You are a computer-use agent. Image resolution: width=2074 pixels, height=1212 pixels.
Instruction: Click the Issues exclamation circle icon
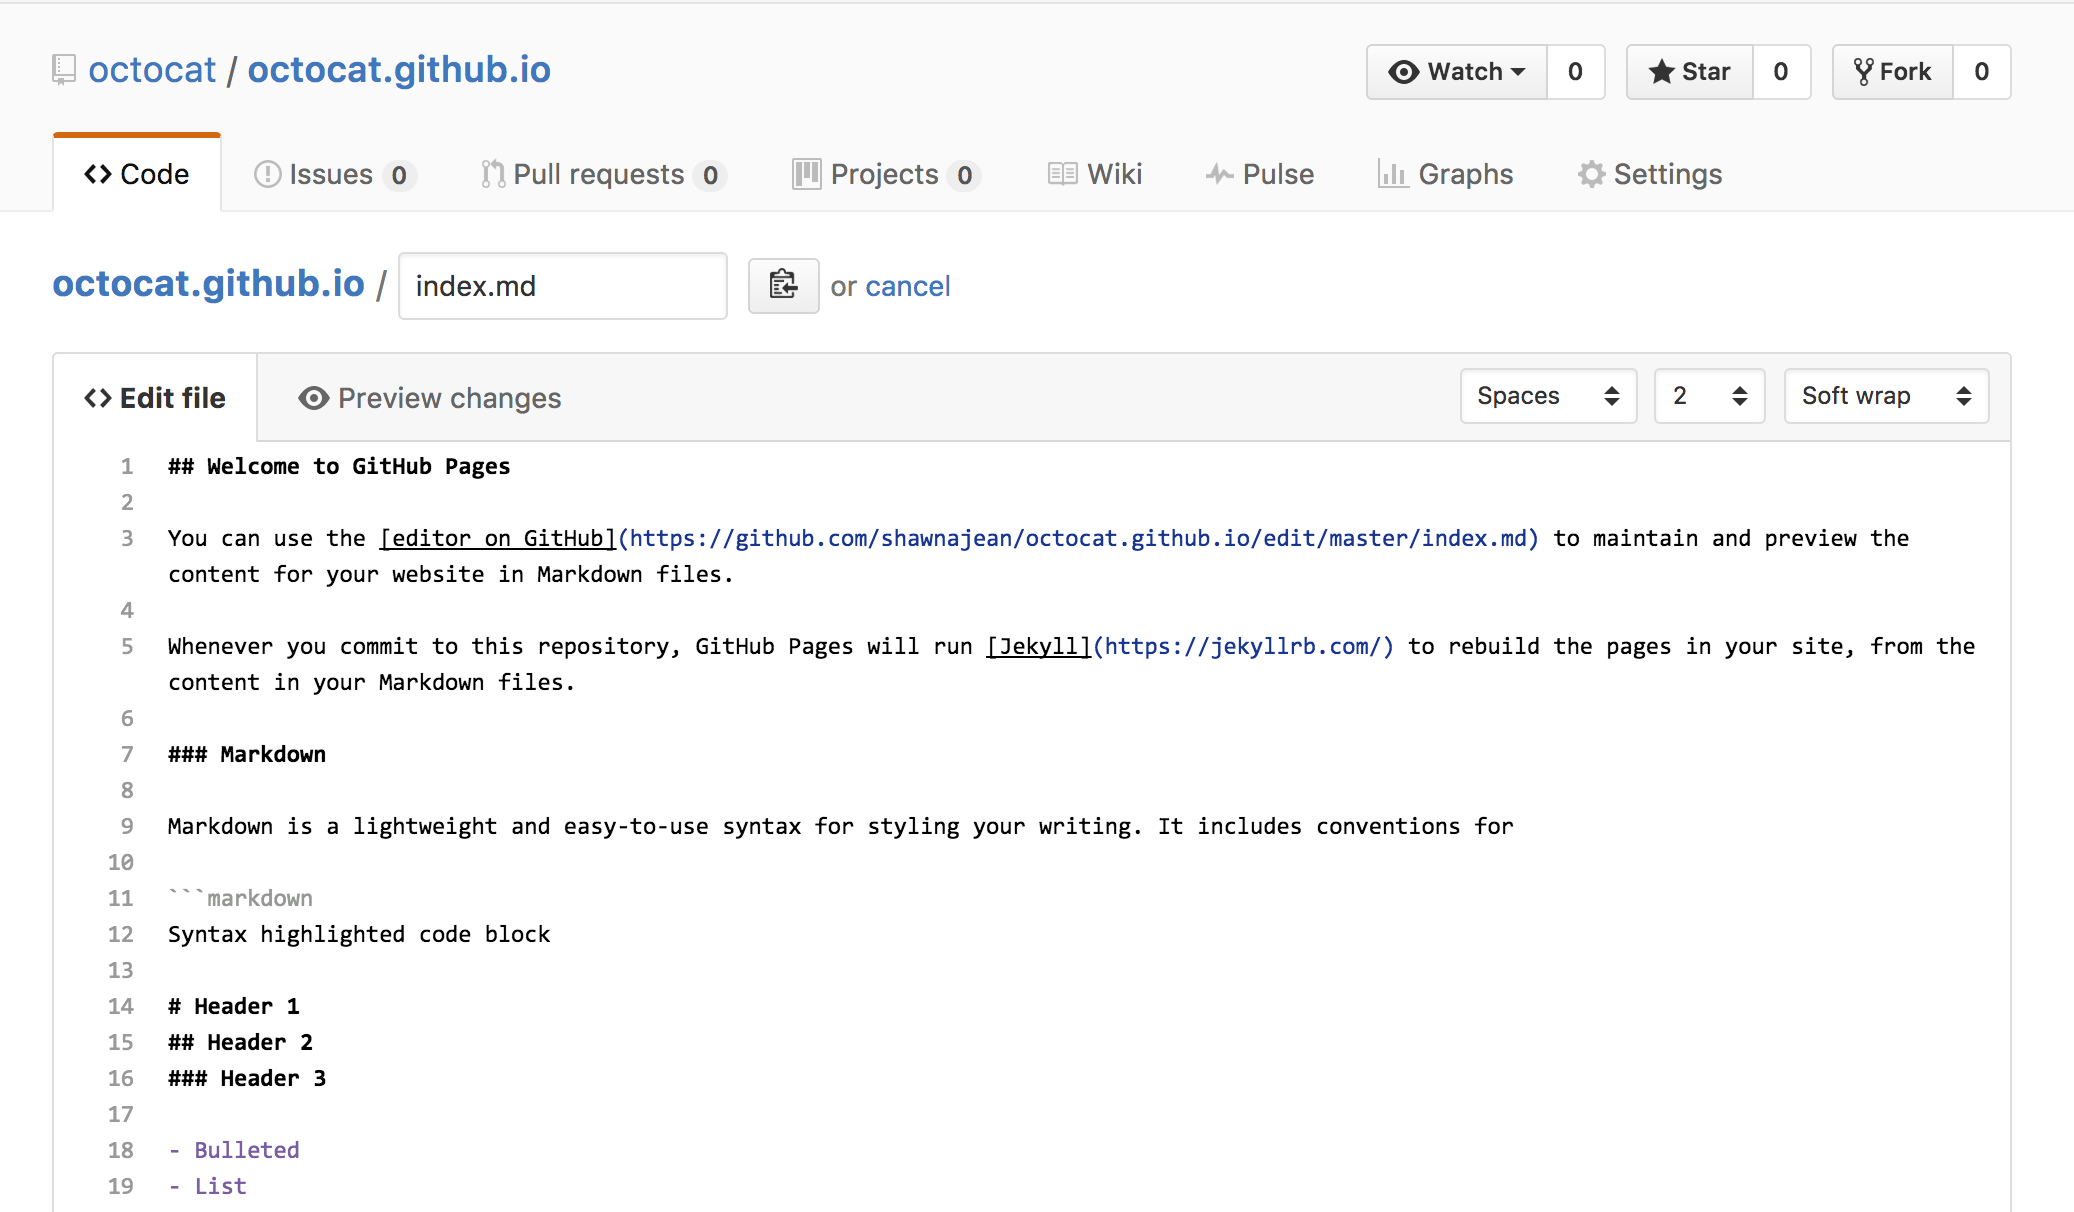point(267,174)
